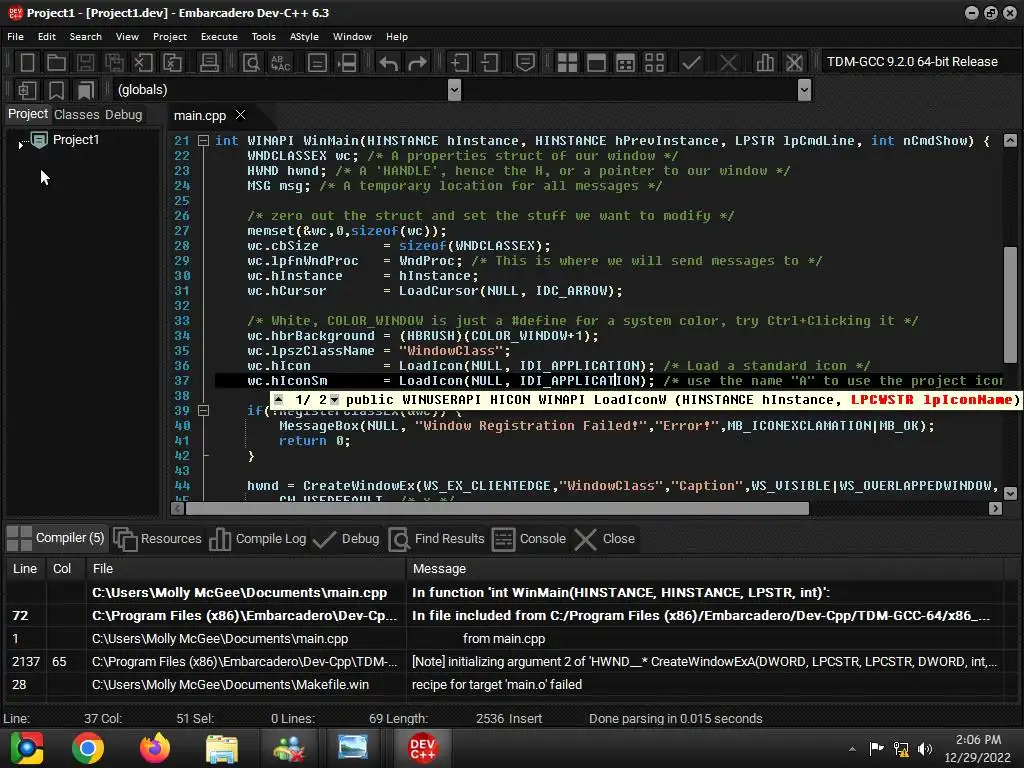Screen dimensions: 1024x768
Task: Click the previous overload arrow in tooltip
Action: [279, 400]
